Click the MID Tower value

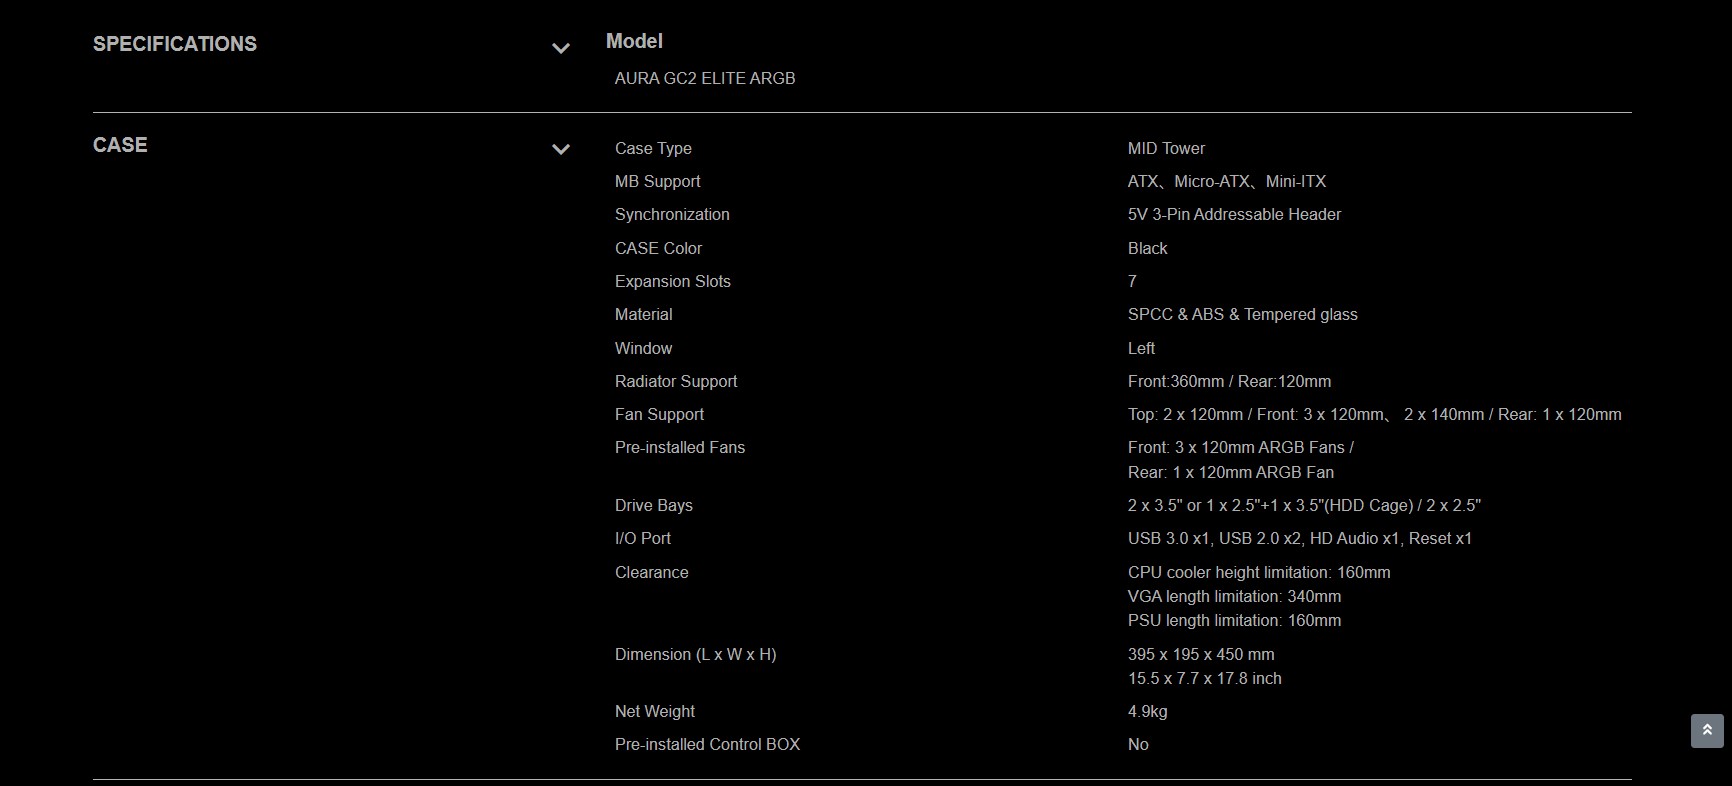click(x=1166, y=148)
